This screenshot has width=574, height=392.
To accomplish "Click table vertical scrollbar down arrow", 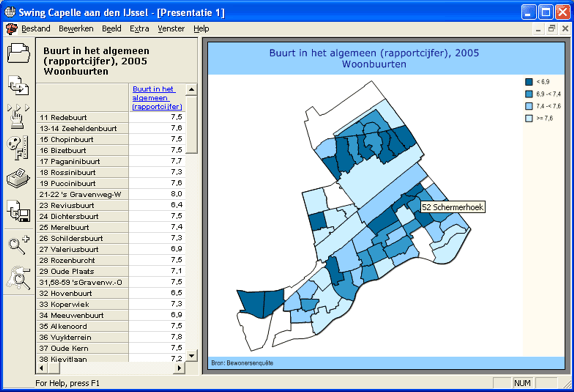I will [x=191, y=355].
